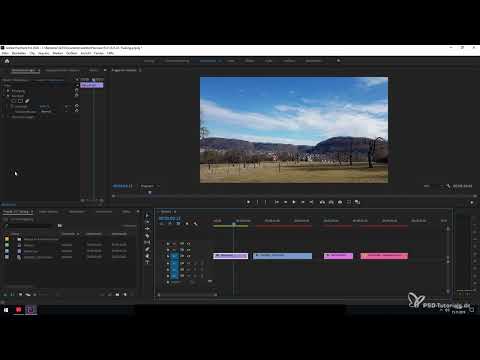The width and height of the screenshot is (480, 360).
Task: Select the blue clip in timeline
Action: pos(283,256)
